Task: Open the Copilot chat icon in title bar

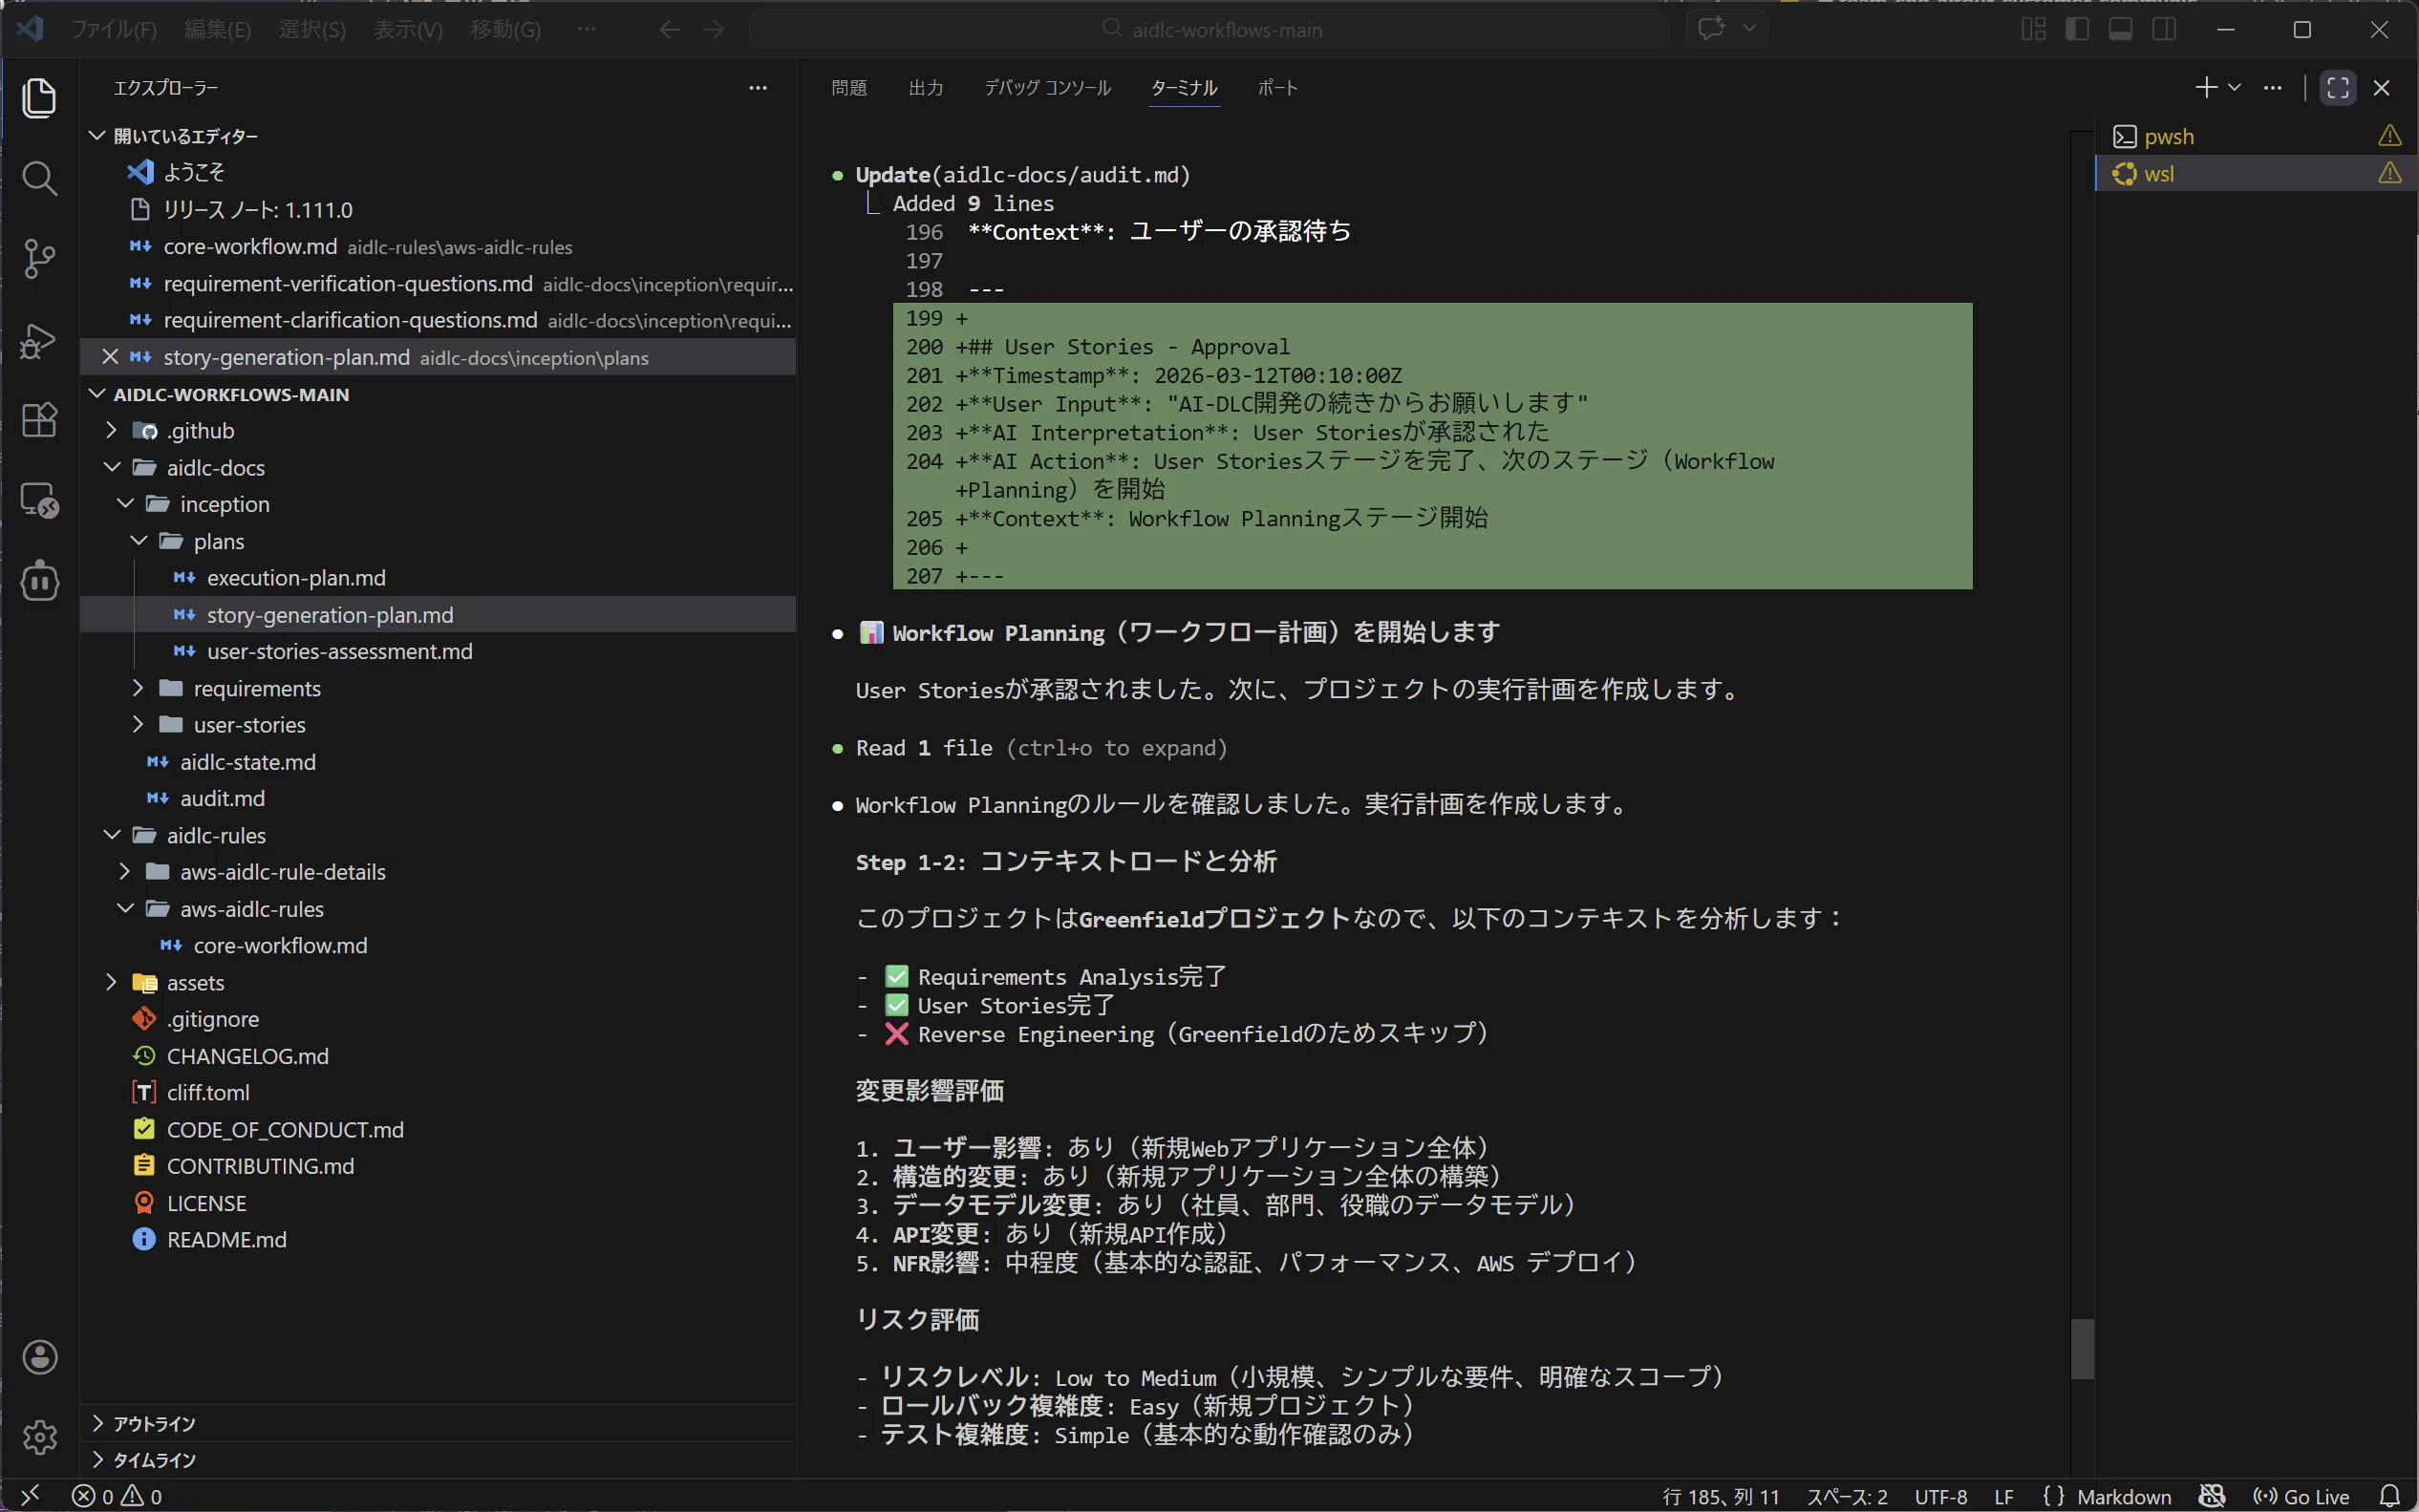Action: 1711,28
